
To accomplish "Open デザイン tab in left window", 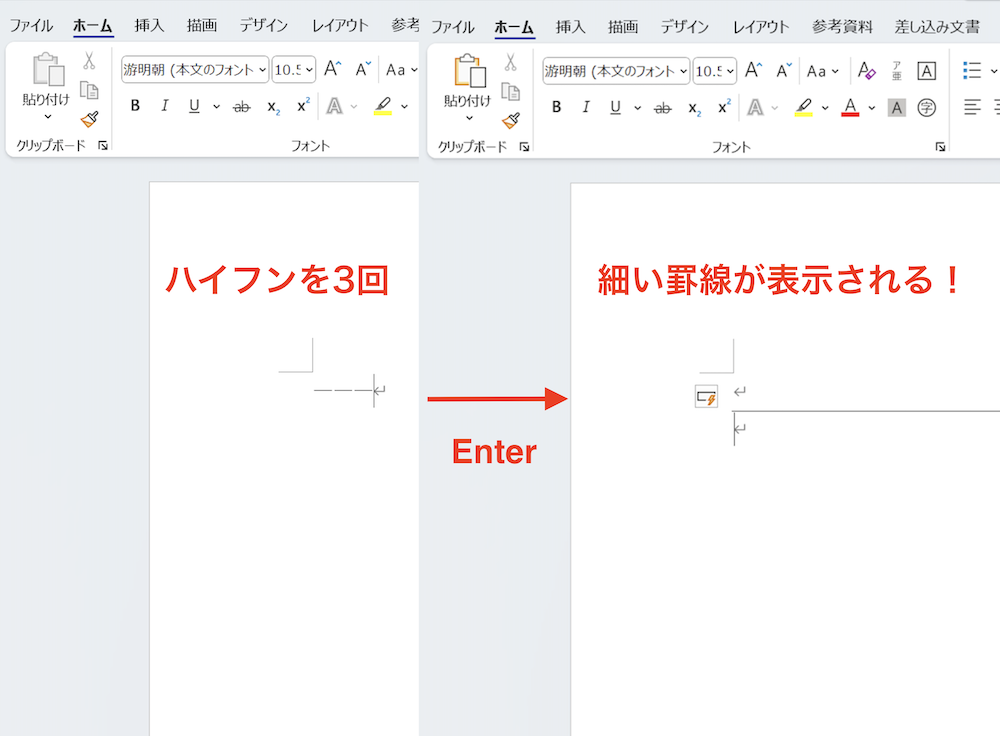I will (263, 26).
